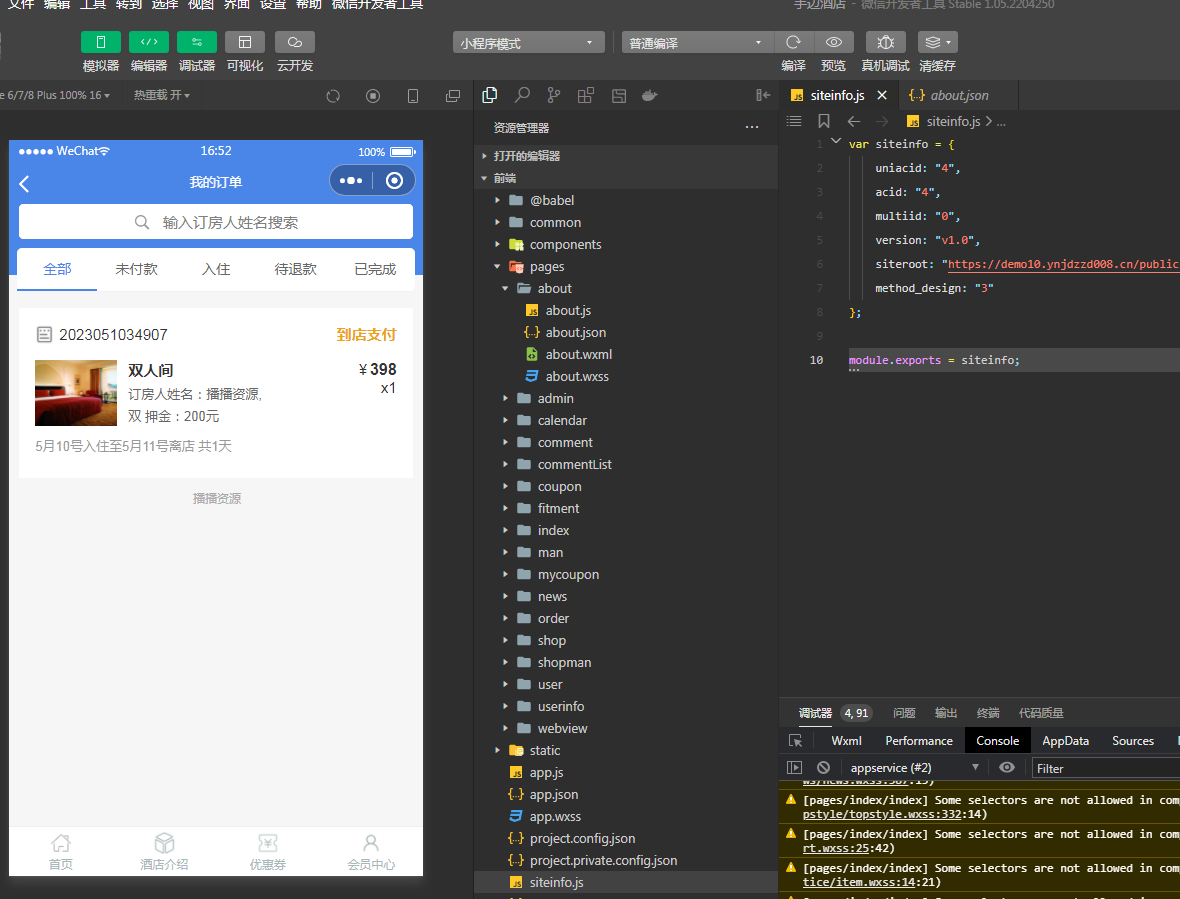Toggle the 预览 preview eye icon
The height and width of the screenshot is (899, 1180).
[834, 42]
